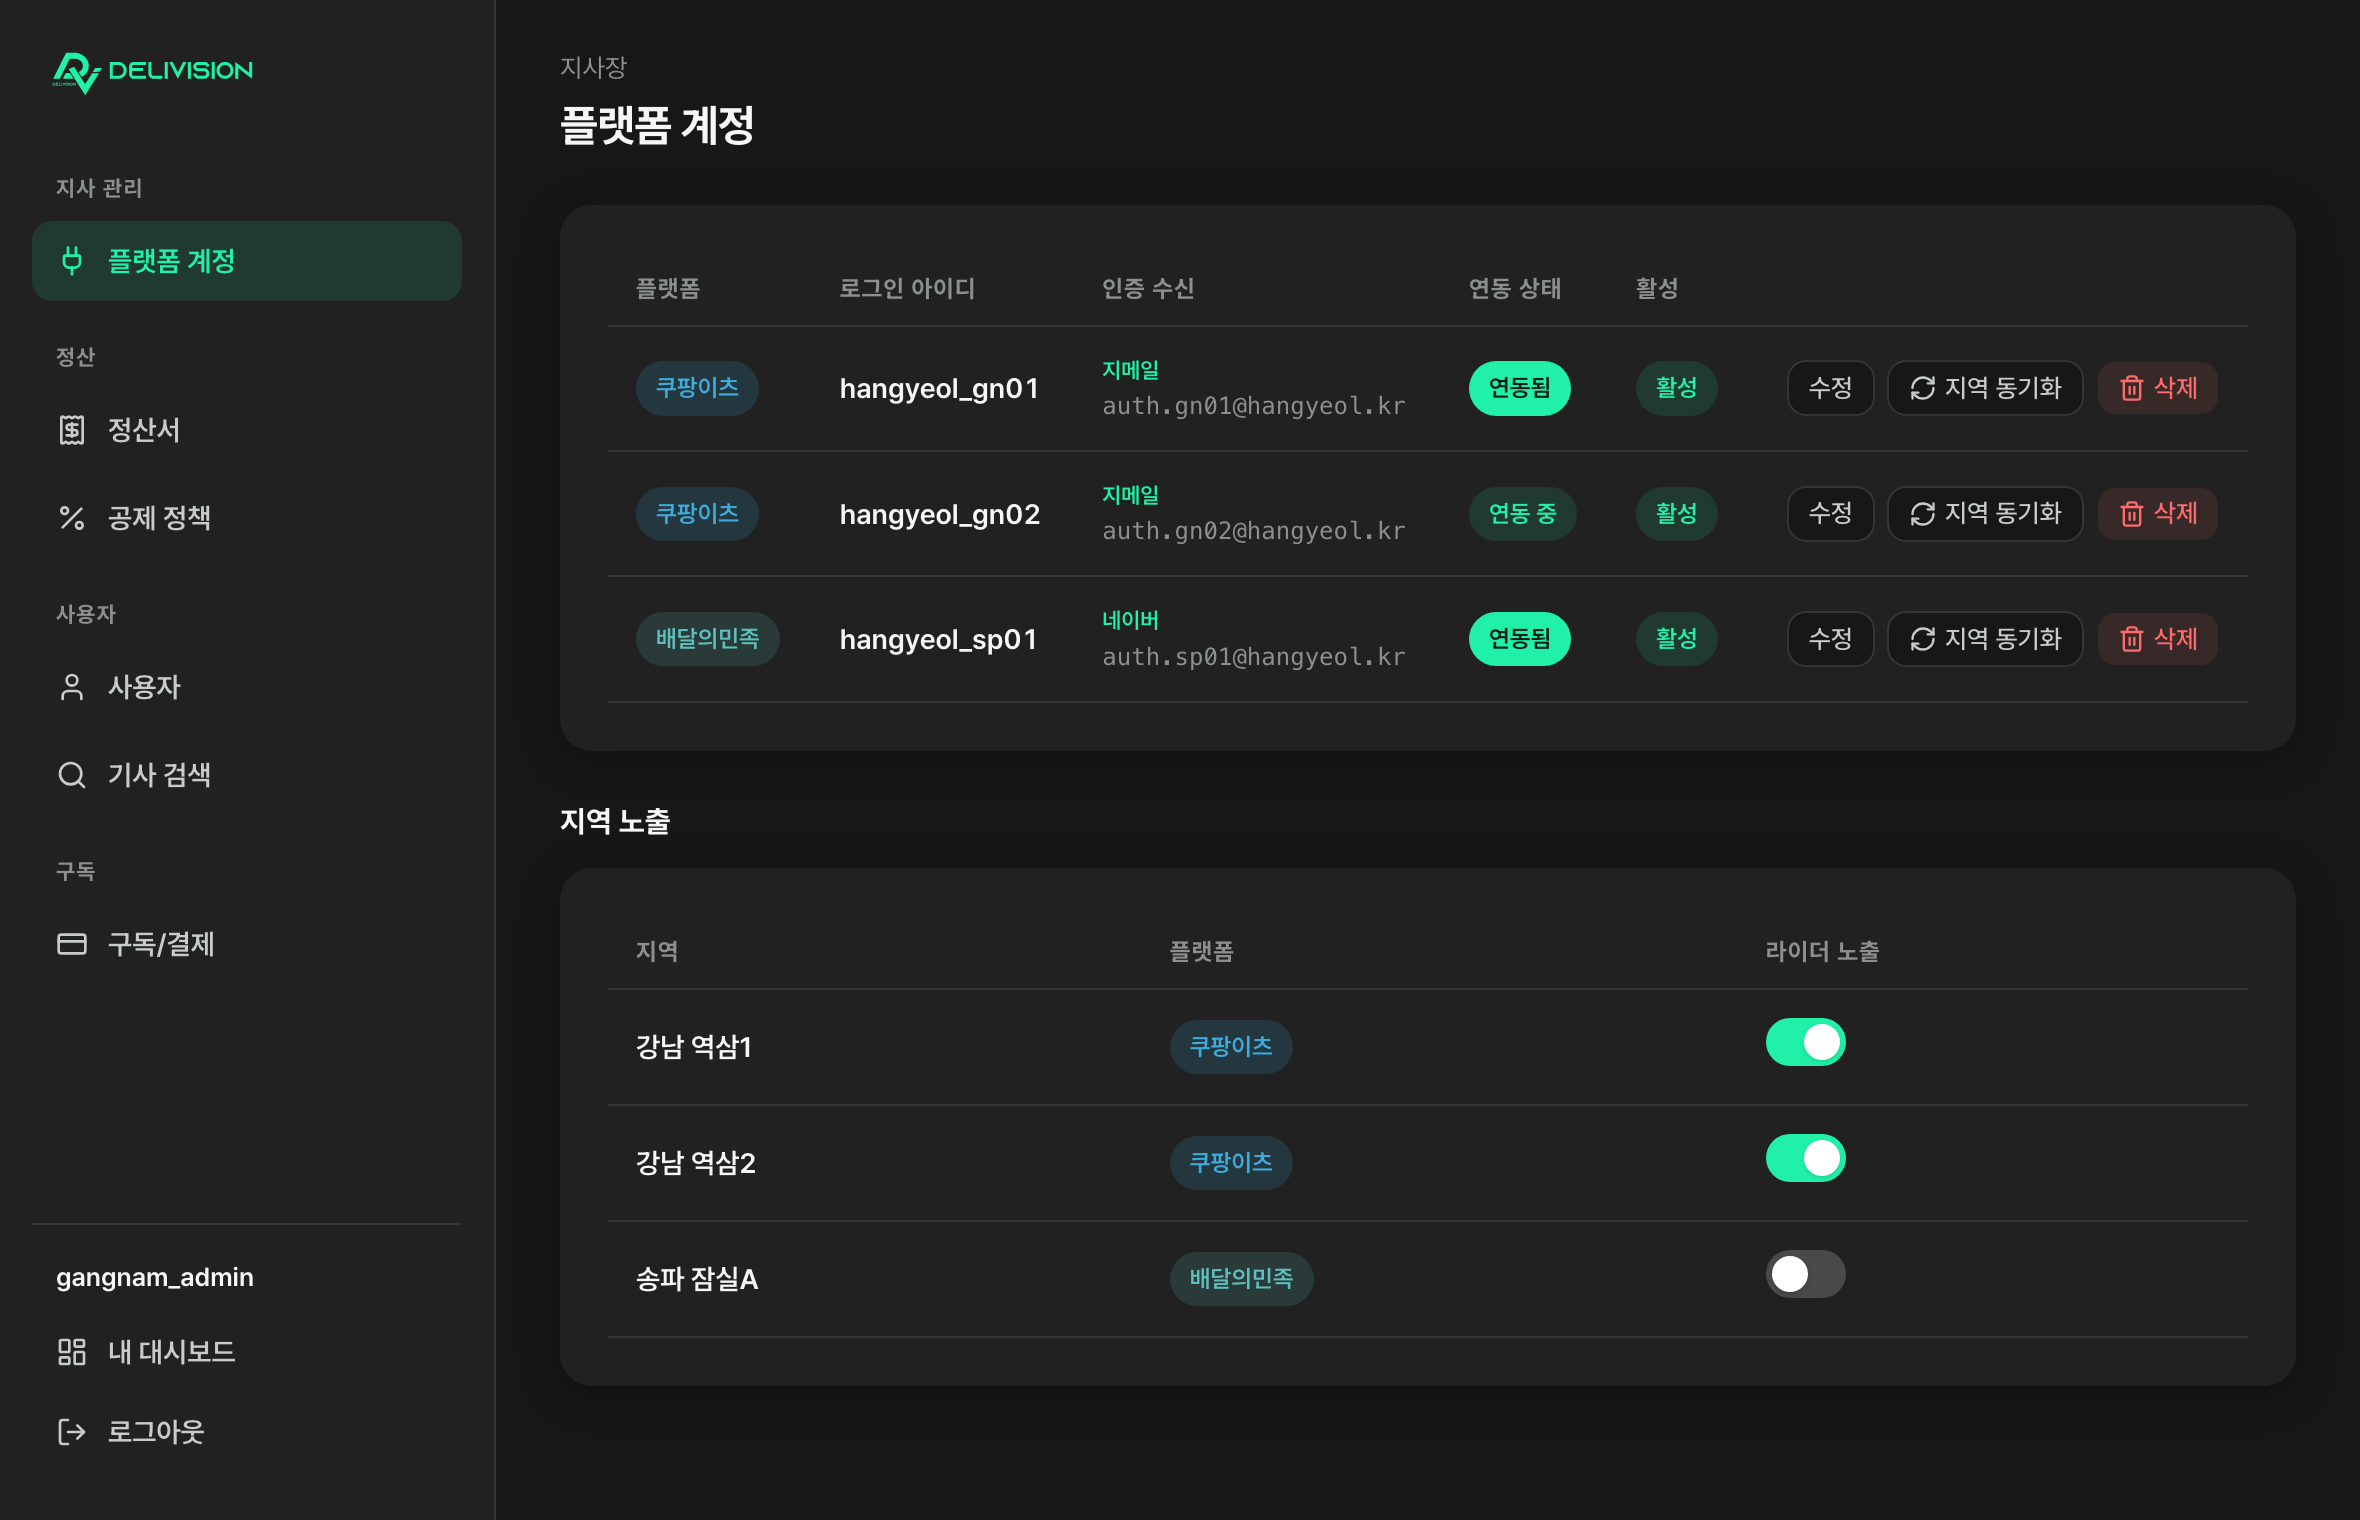This screenshot has height=1520, width=2360.
Task: Go to 공제 정책 page
Action: [247, 518]
